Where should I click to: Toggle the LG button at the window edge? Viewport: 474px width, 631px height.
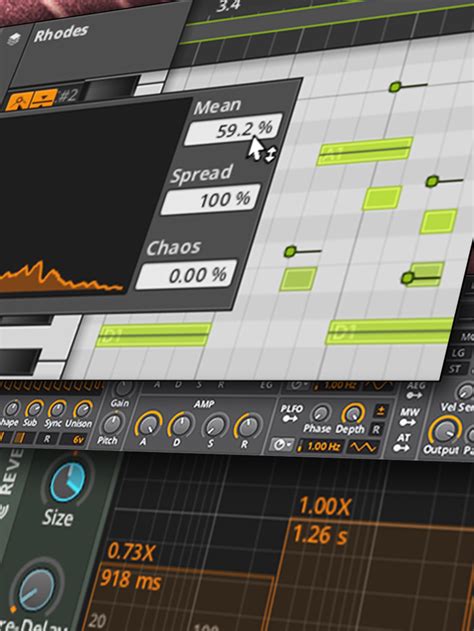click(458, 353)
